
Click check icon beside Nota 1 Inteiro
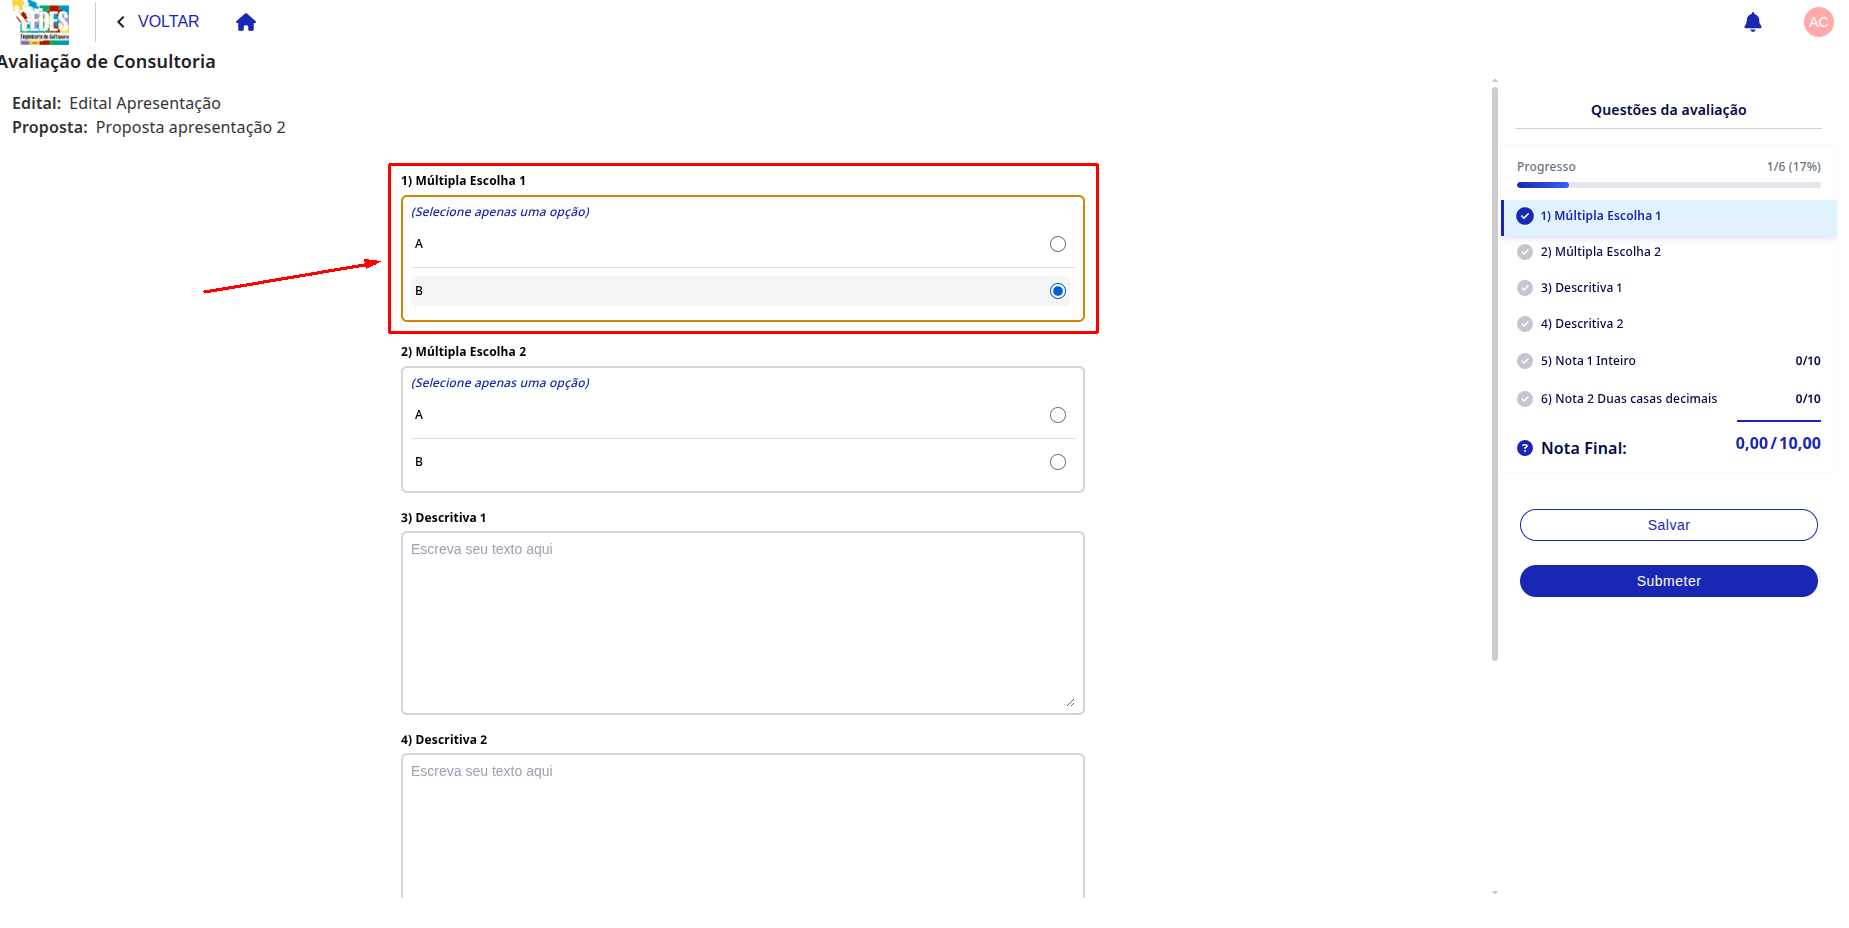click(x=1524, y=361)
